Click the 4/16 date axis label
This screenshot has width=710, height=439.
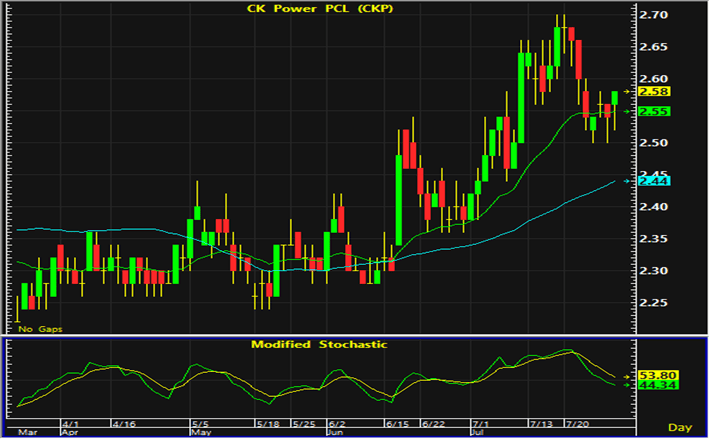pyautogui.click(x=124, y=424)
